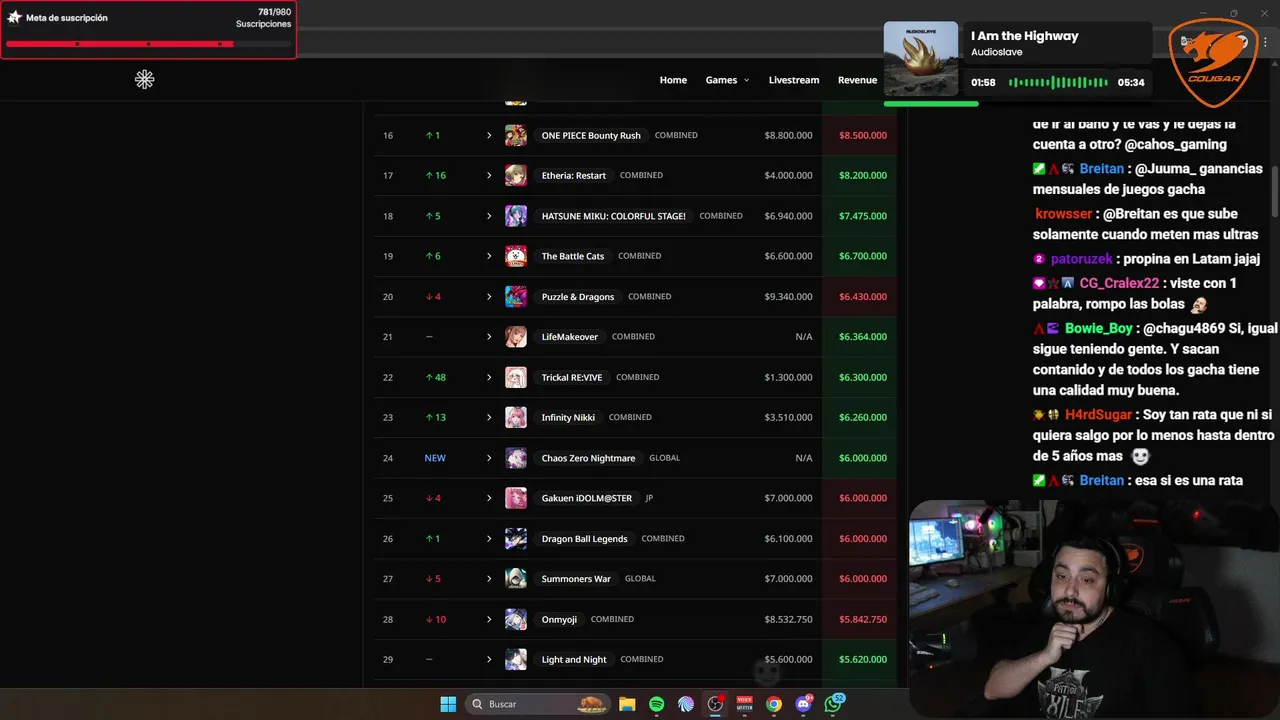1280x720 pixels.
Task: Go to the Livestream page
Action: tap(794, 80)
